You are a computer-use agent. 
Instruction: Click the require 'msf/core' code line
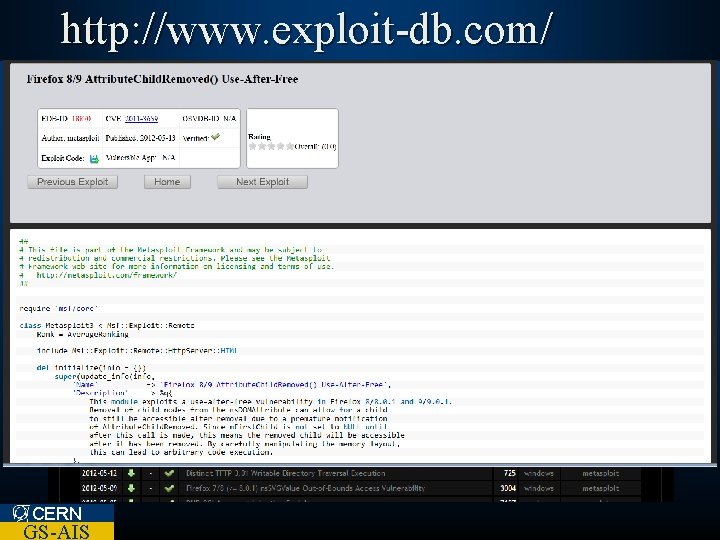coord(59,309)
